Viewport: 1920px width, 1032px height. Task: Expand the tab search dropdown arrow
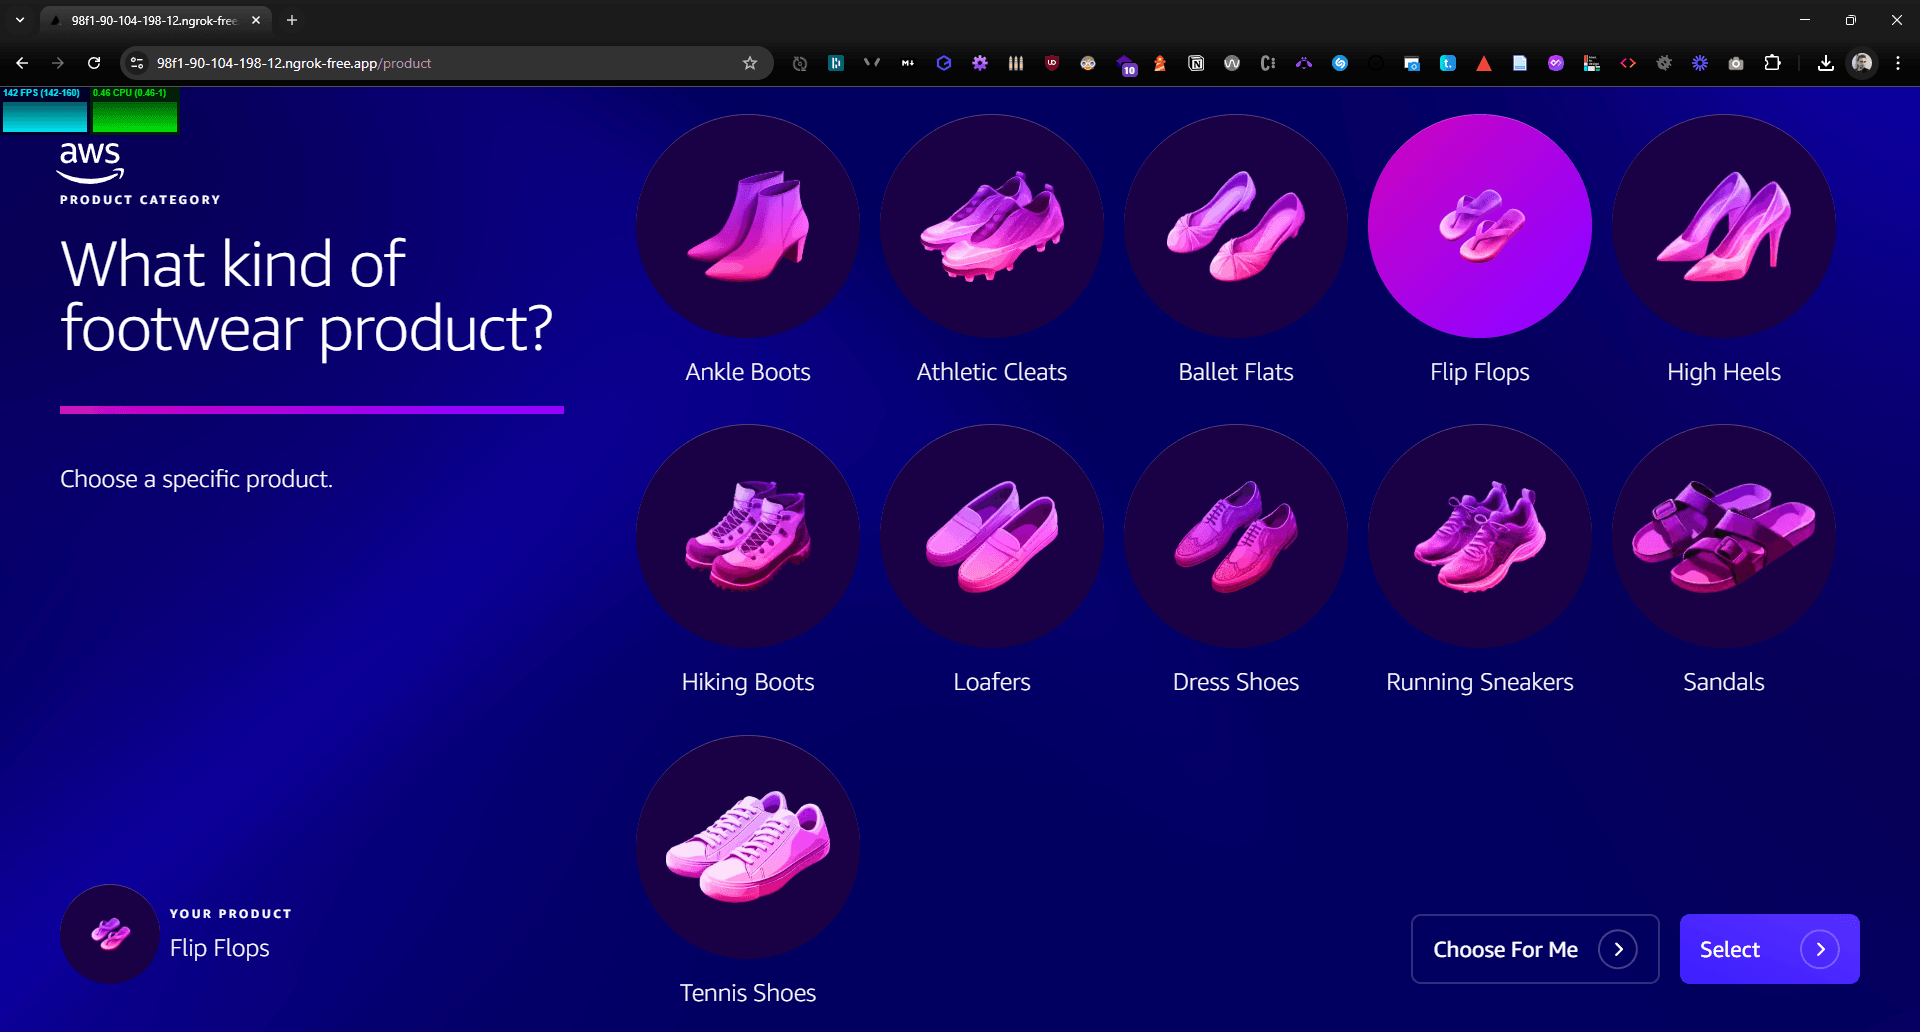[20, 20]
